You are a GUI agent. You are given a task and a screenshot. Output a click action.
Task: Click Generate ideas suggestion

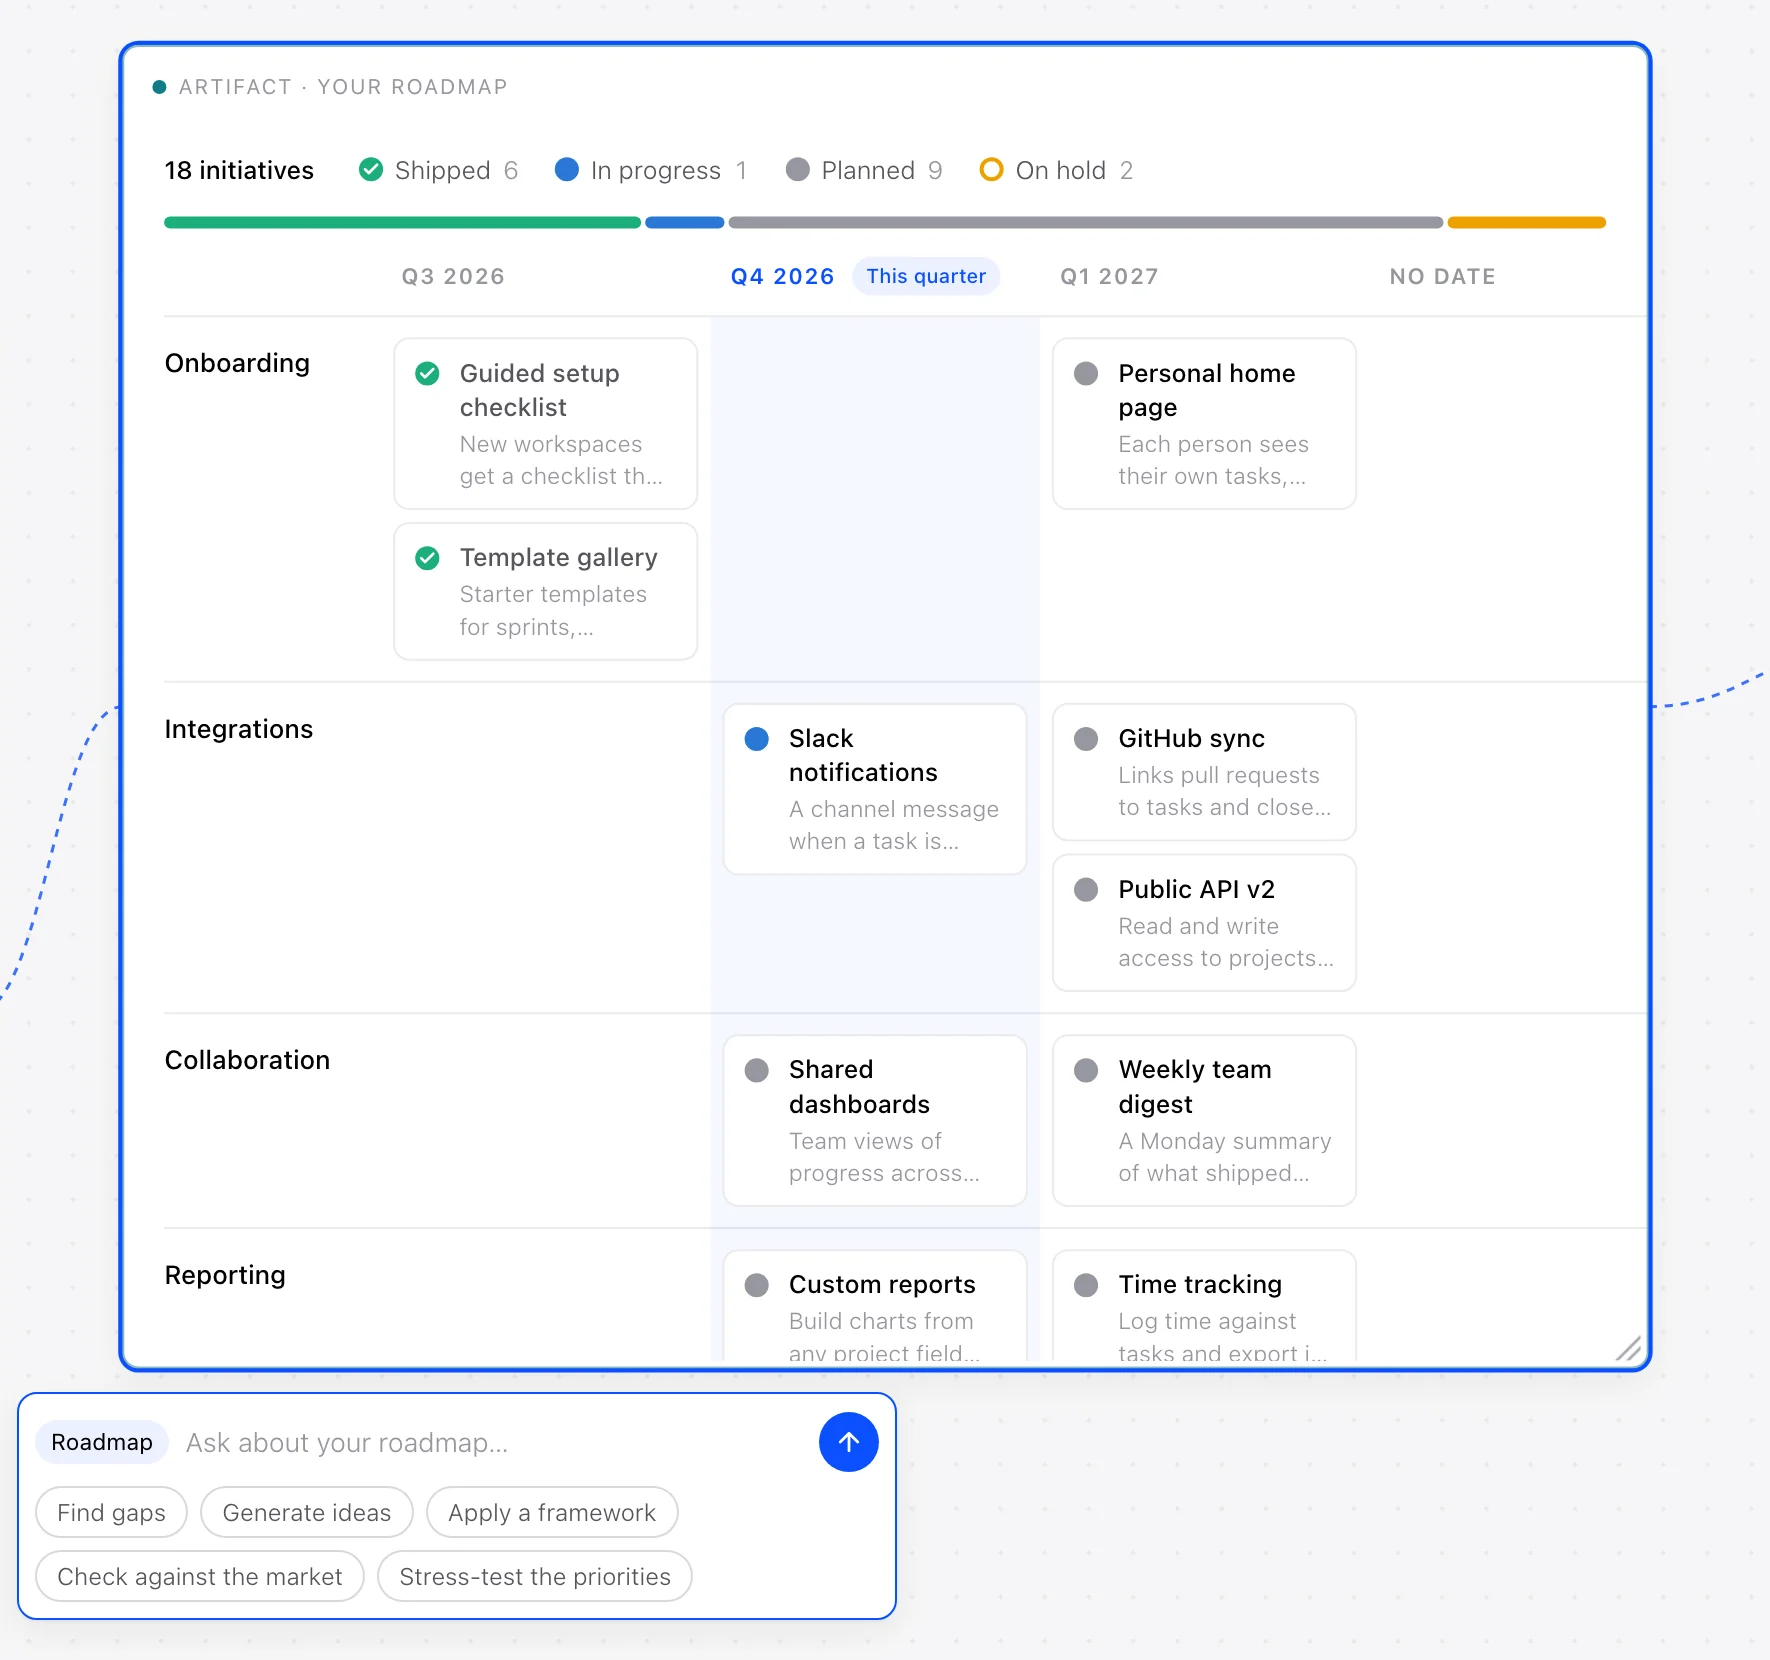click(306, 1512)
